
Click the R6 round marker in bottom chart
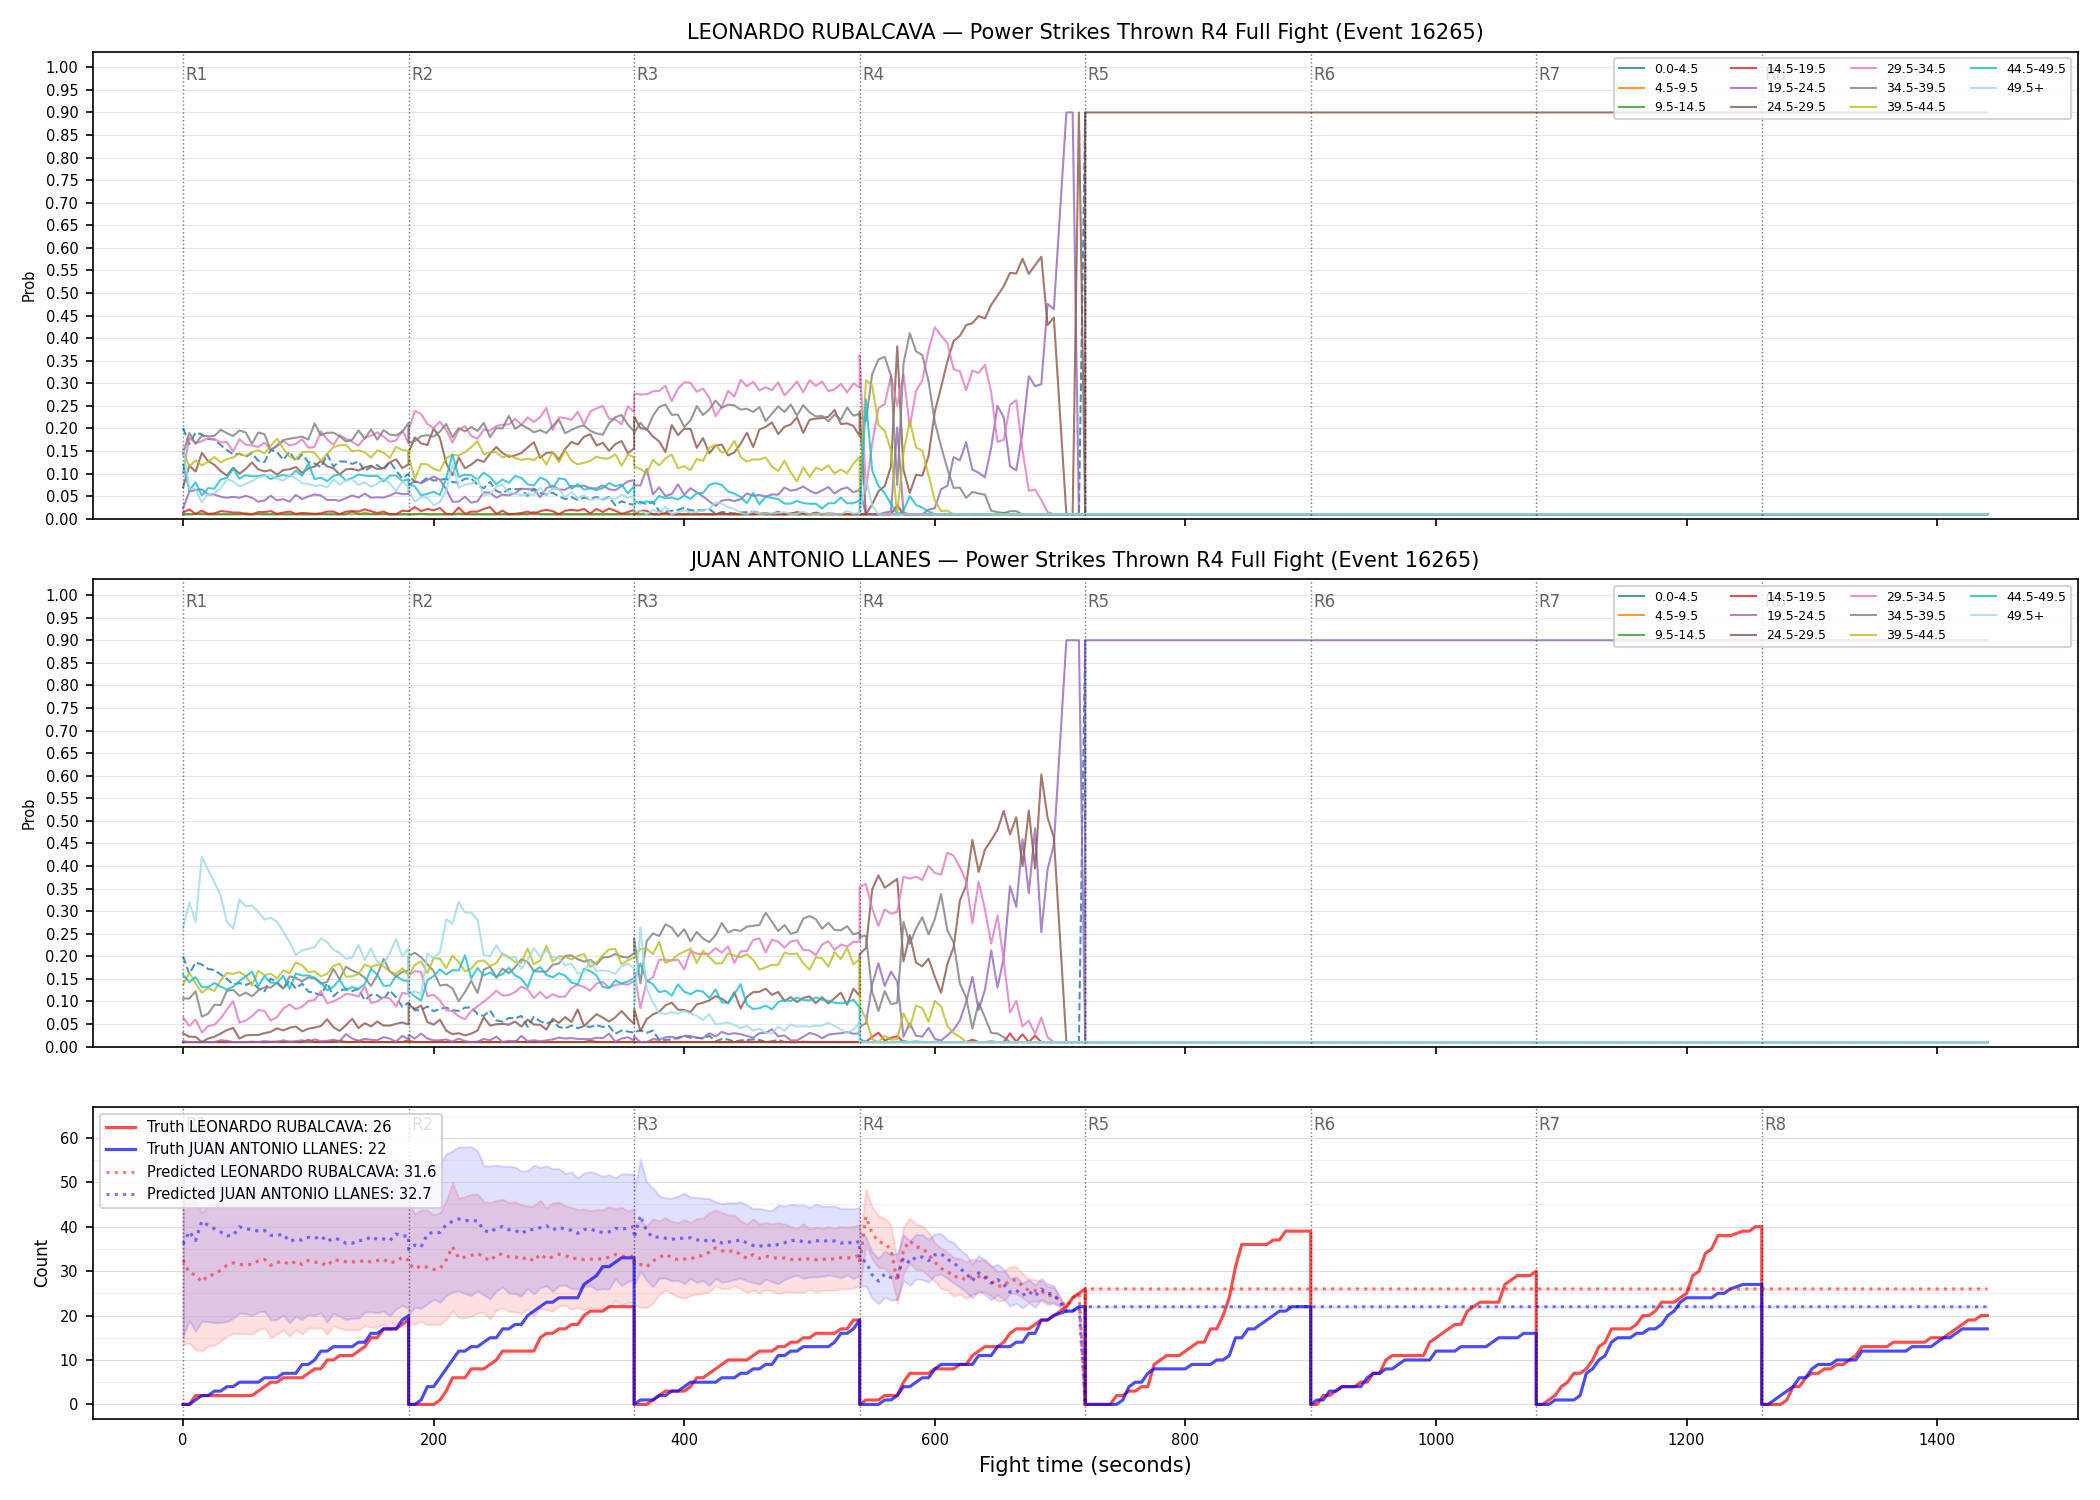pyautogui.click(x=1324, y=1124)
